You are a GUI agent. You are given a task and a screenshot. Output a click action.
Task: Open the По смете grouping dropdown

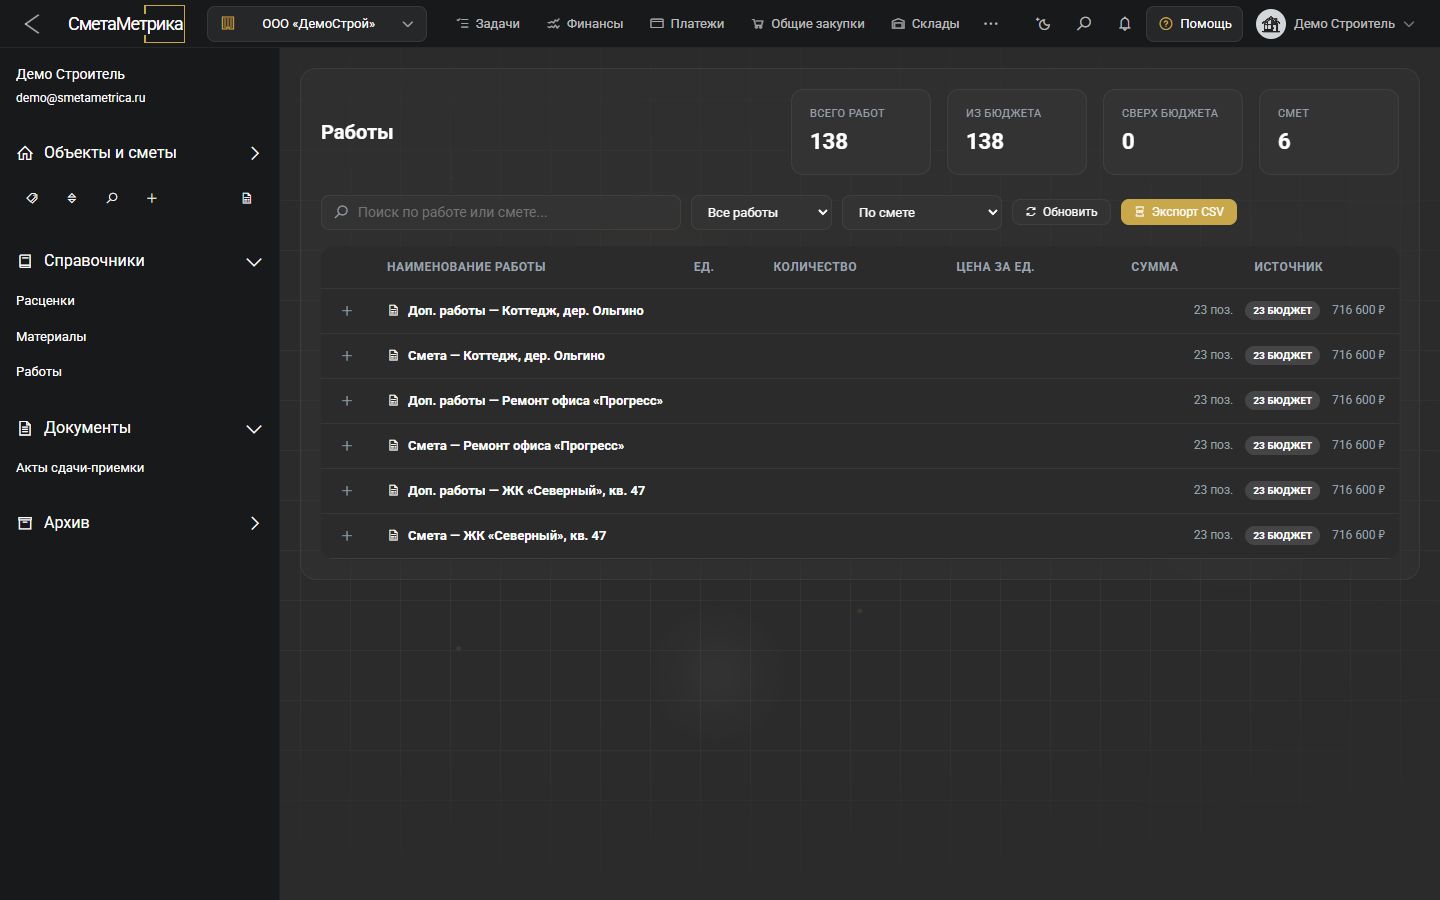(x=922, y=212)
